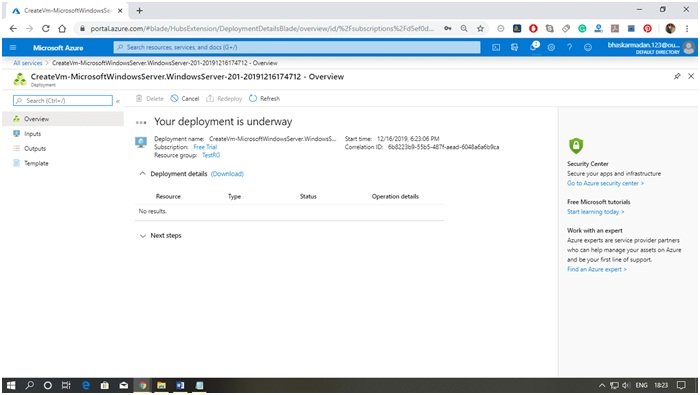The image size is (700, 395).
Task: Click the Azure global search bar
Action: pos(297,47)
